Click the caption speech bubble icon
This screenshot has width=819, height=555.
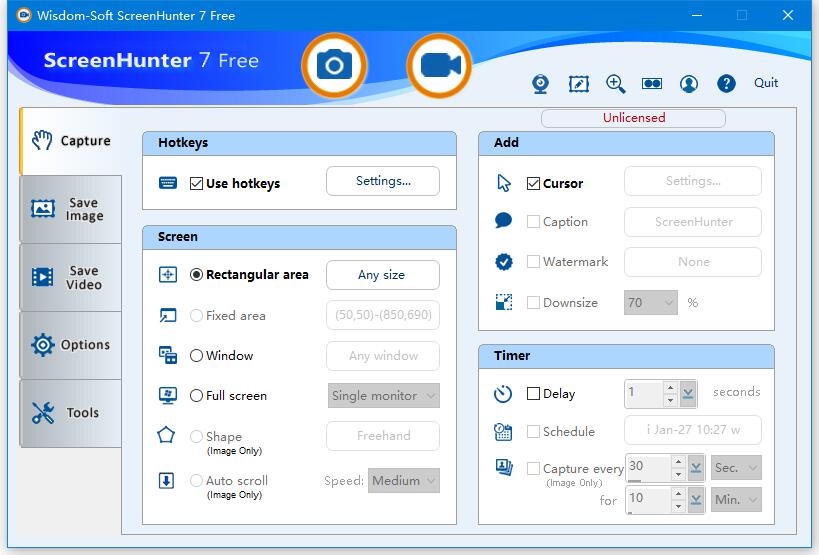(x=504, y=220)
